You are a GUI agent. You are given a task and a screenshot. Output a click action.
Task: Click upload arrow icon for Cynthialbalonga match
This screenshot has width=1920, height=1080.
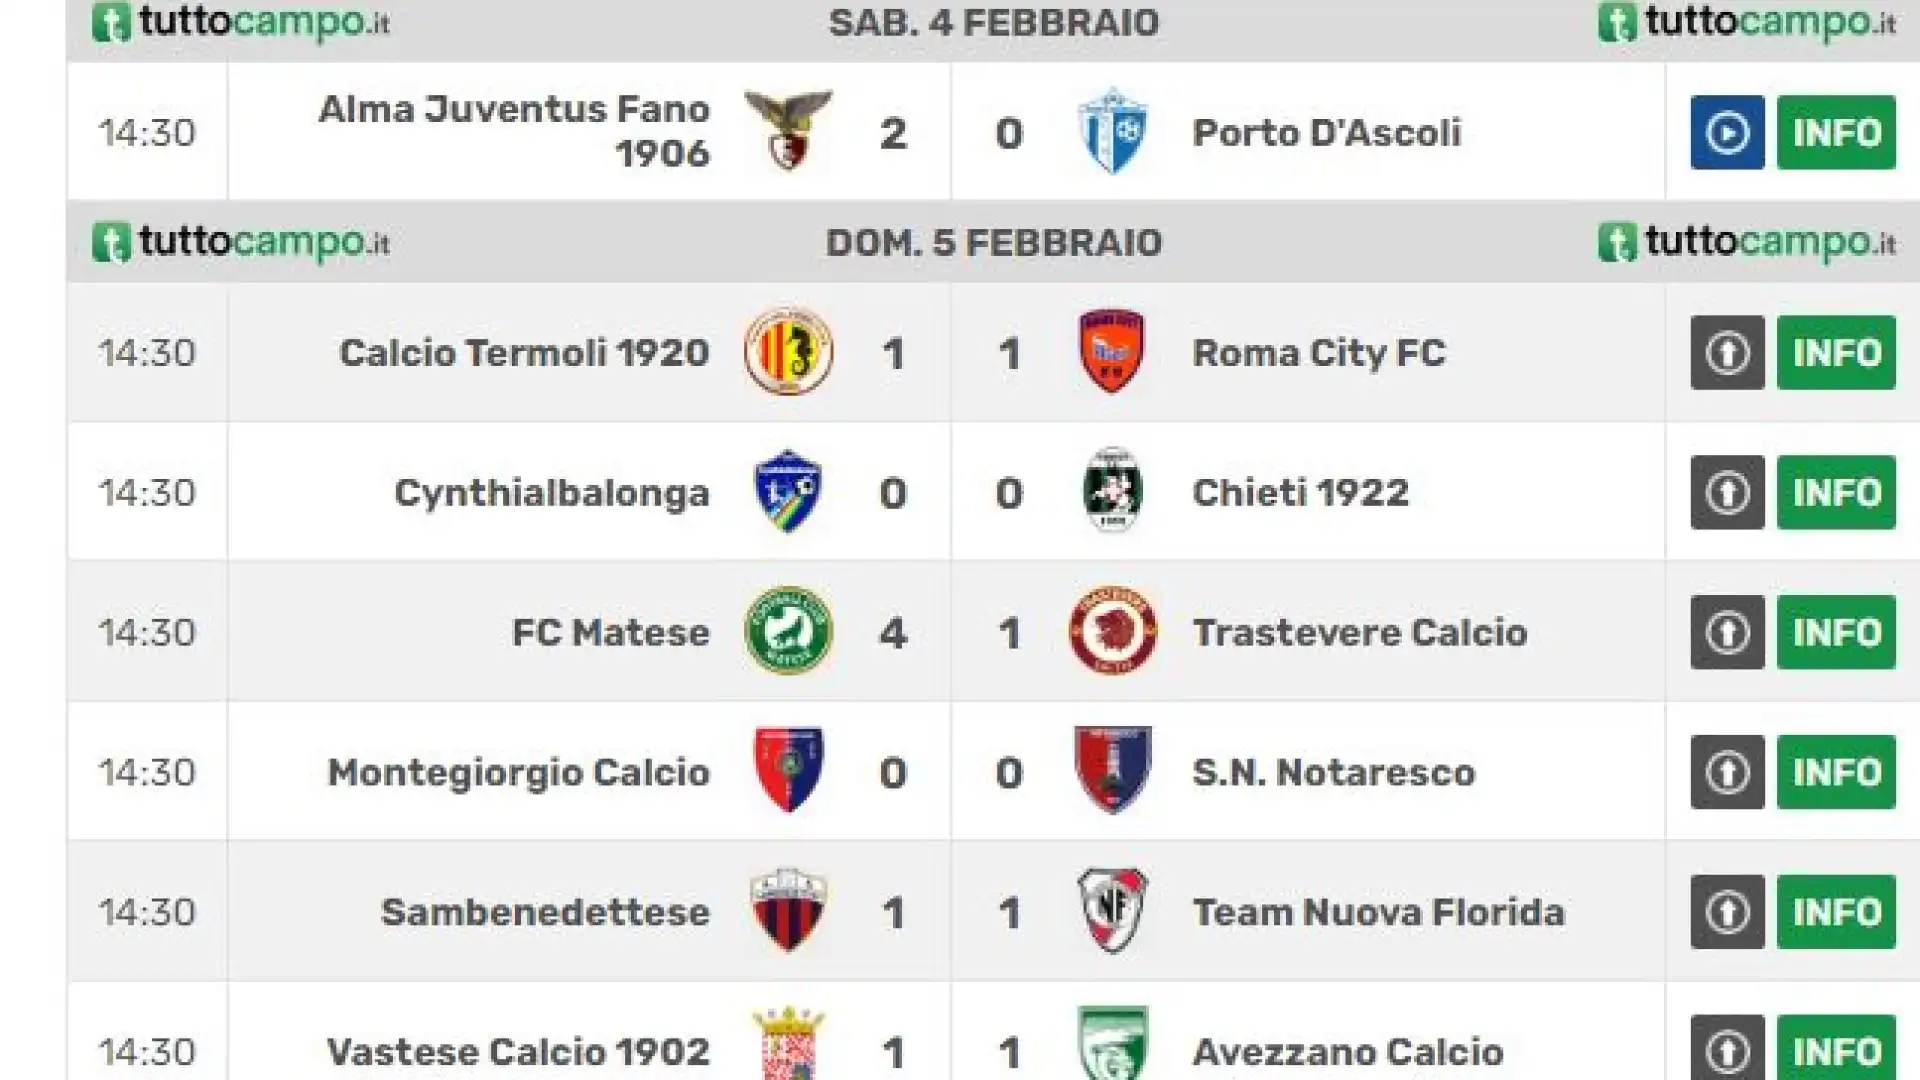(x=1727, y=492)
